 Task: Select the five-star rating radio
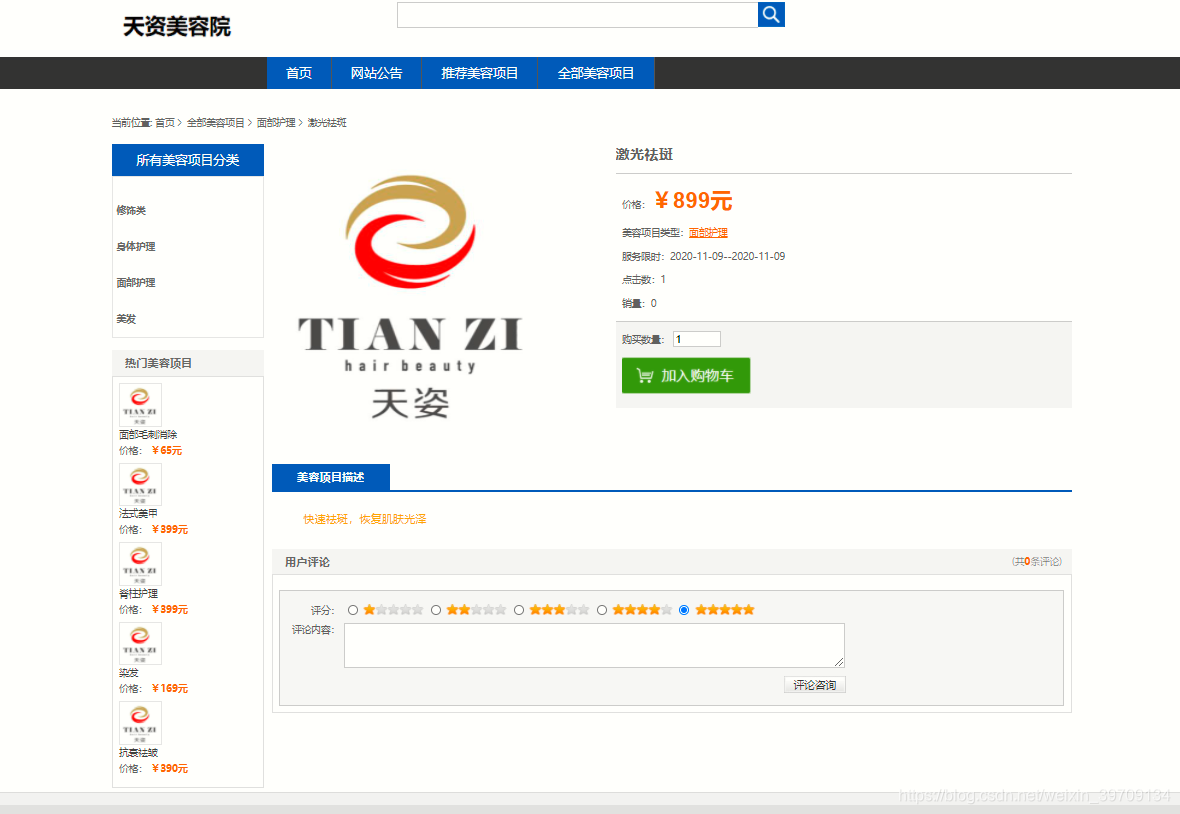(684, 610)
